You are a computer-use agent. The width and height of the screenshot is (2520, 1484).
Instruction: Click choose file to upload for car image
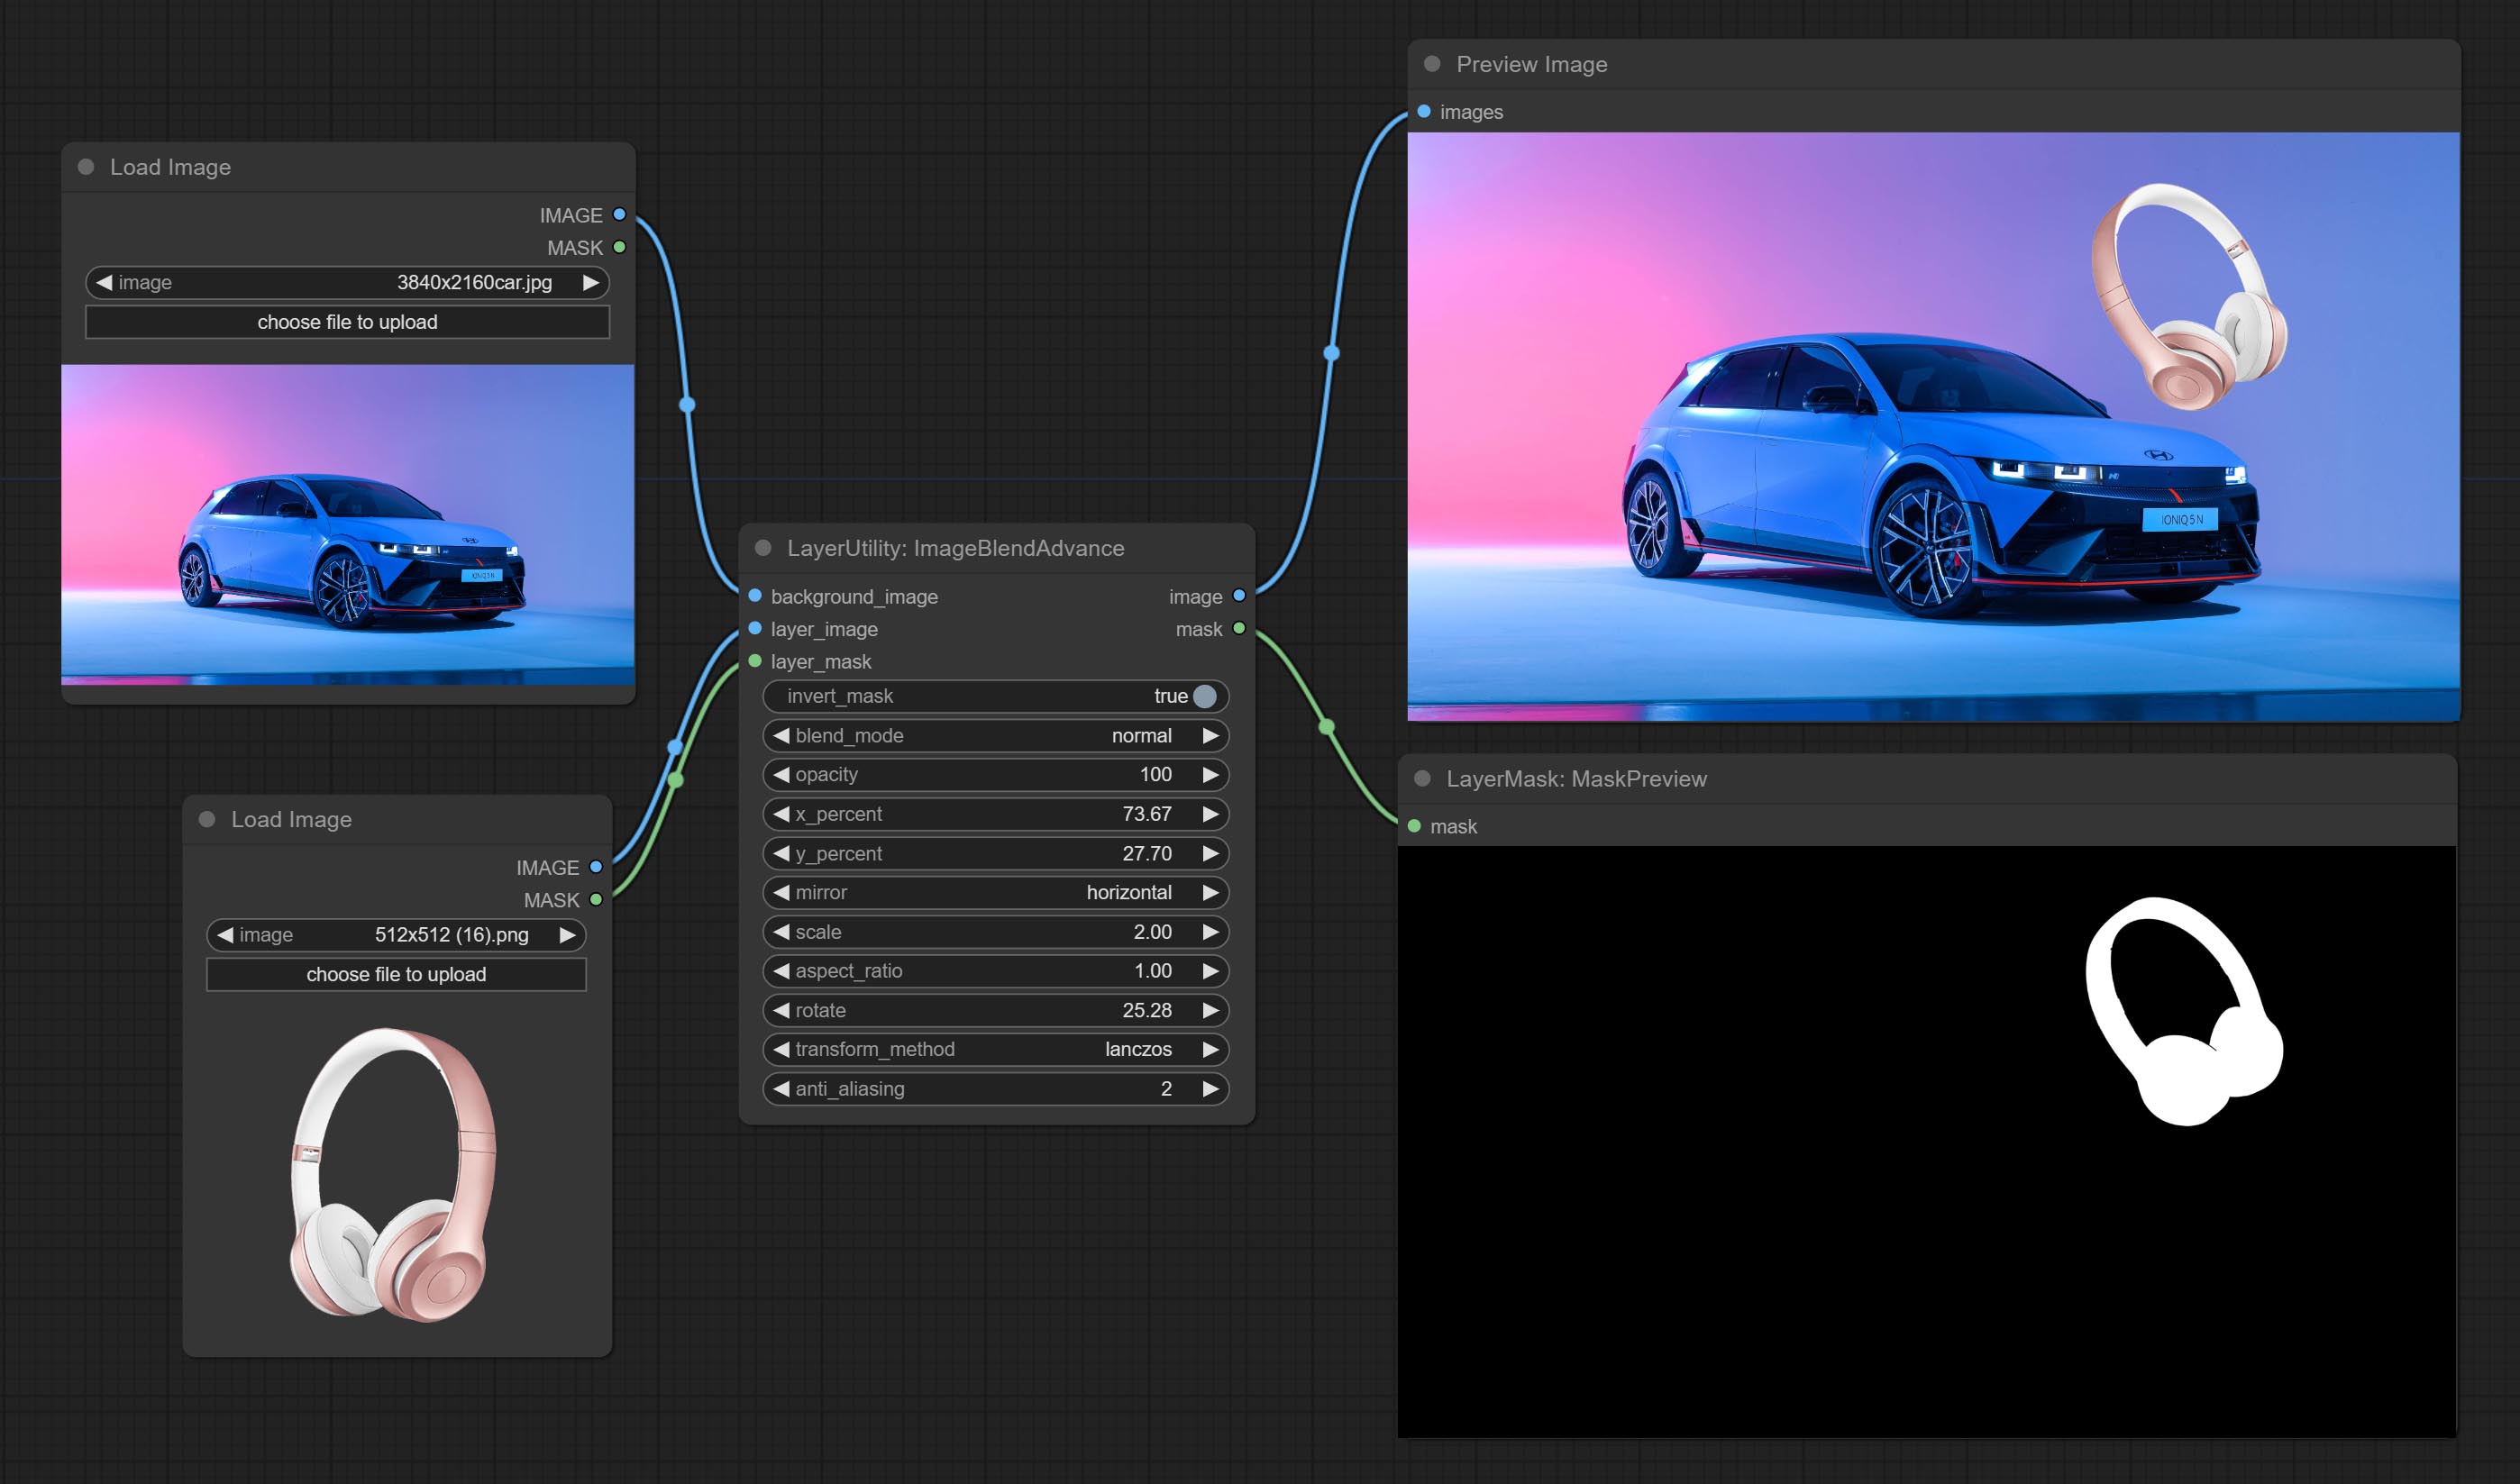point(347,322)
